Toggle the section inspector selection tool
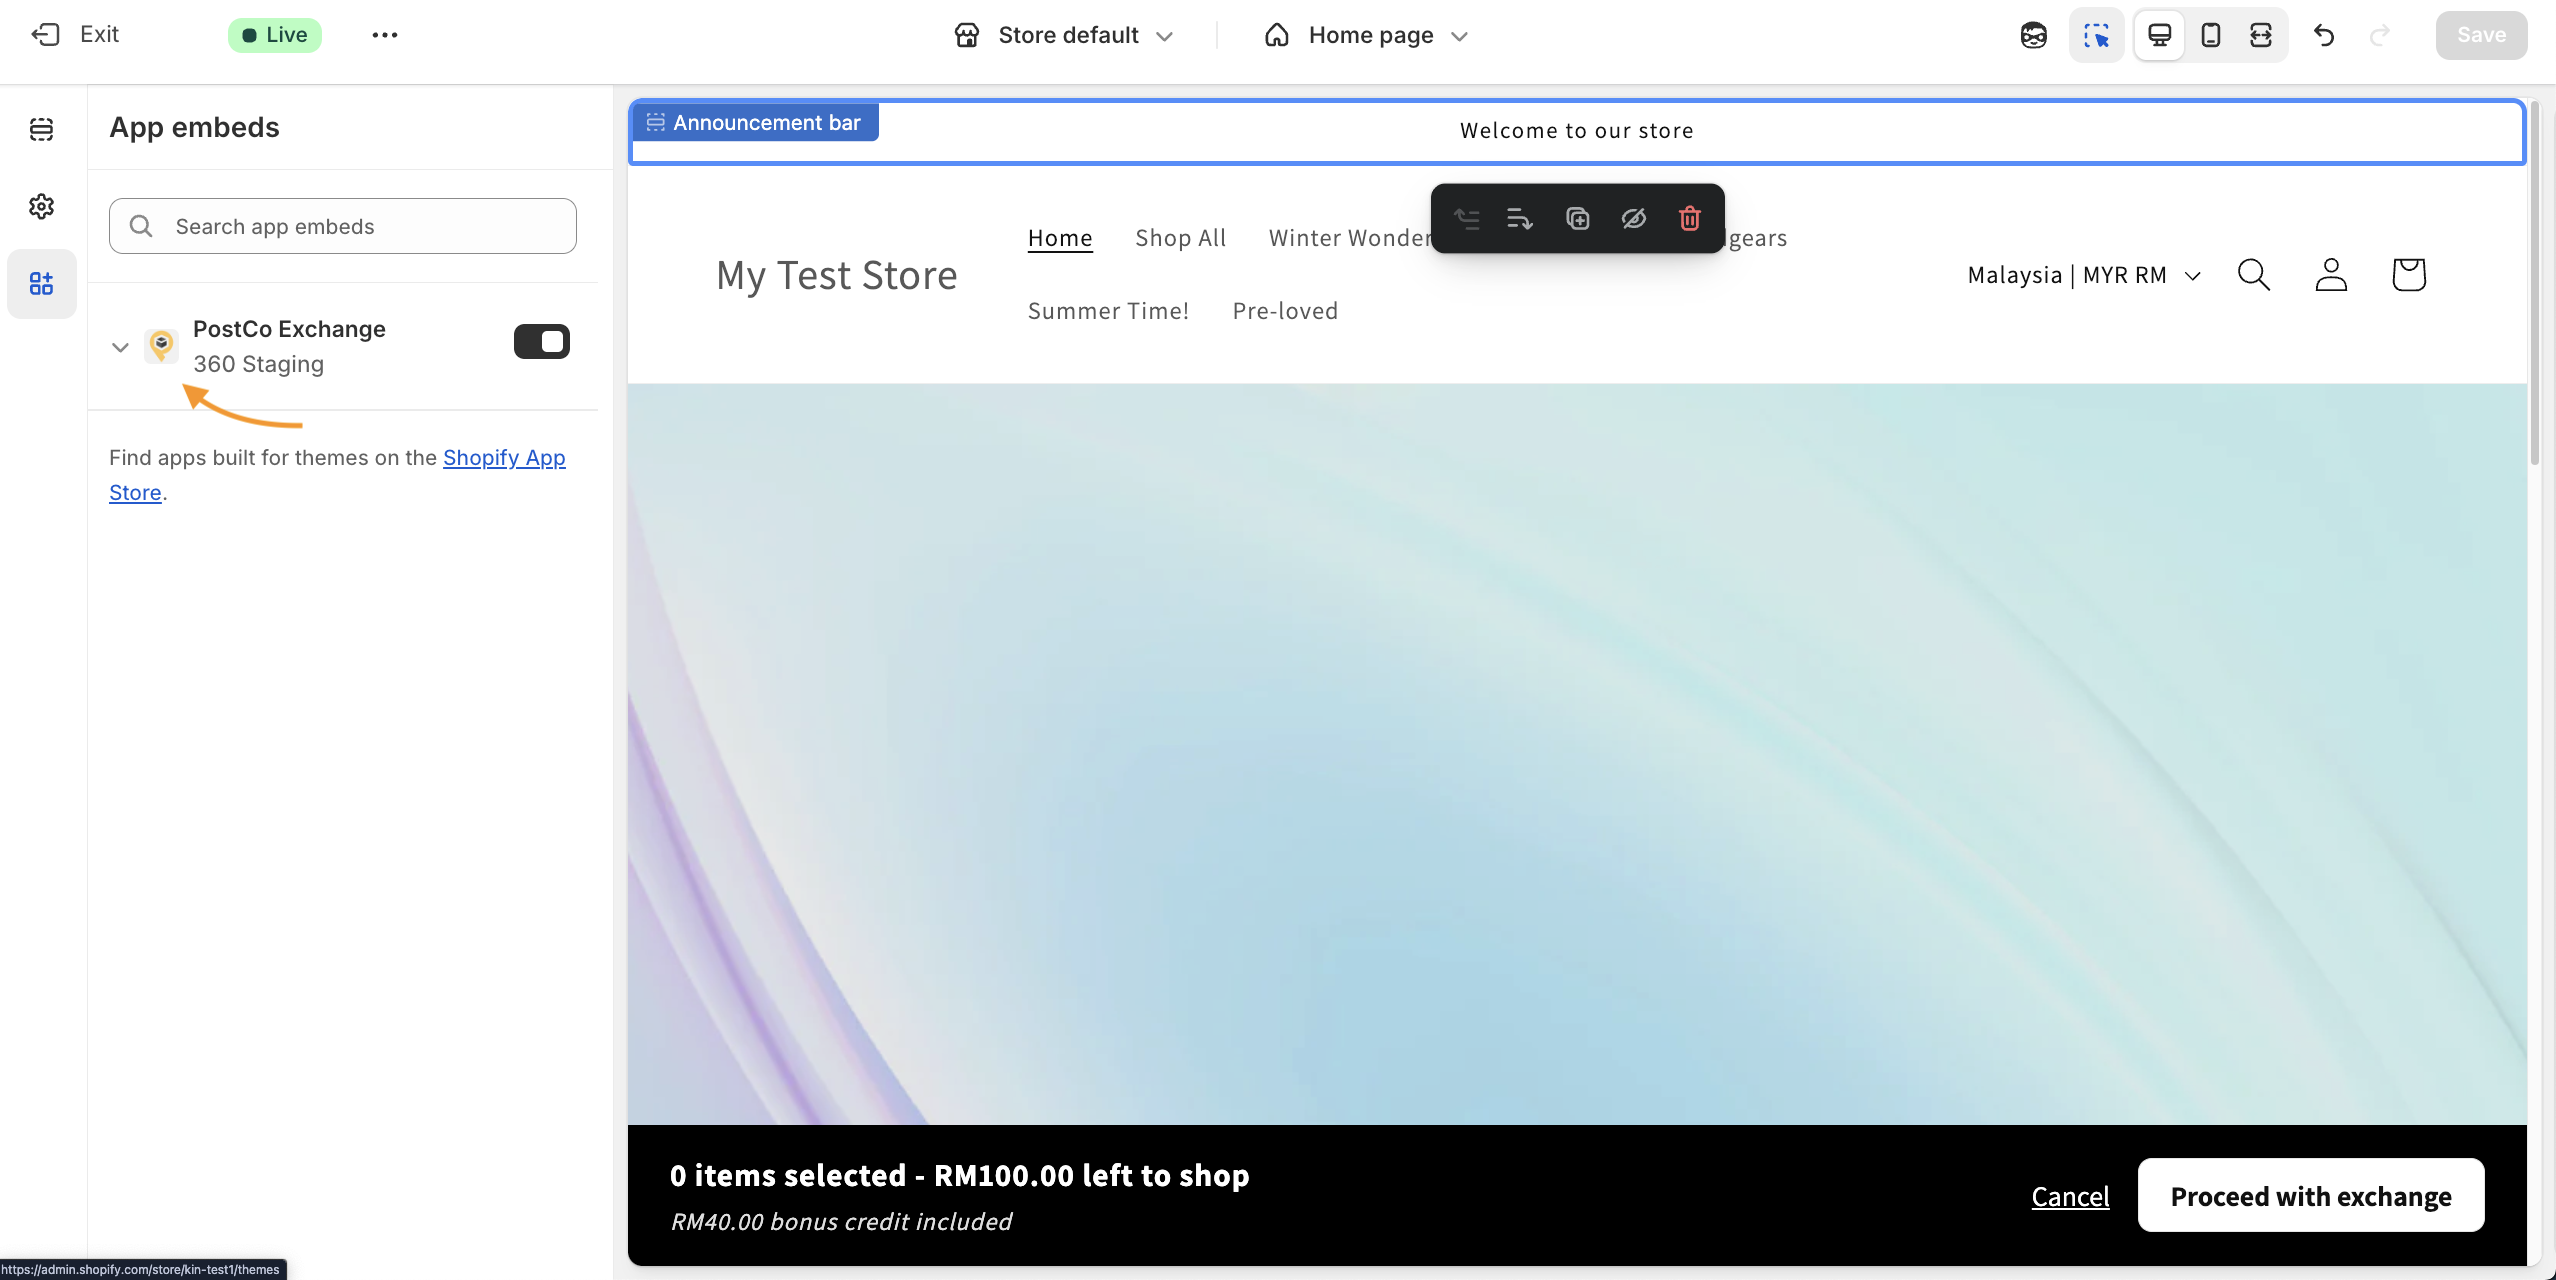2556x1280 pixels. click(x=2096, y=35)
